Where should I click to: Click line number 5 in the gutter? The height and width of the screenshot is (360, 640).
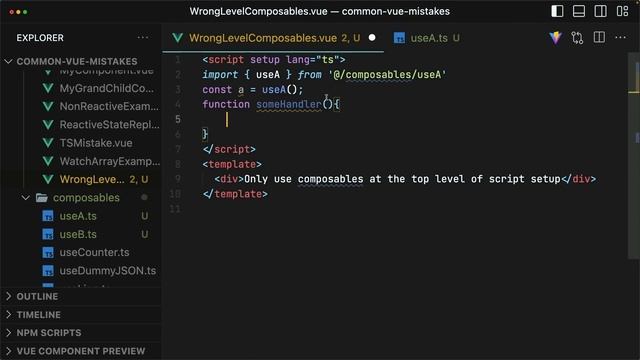coord(178,119)
